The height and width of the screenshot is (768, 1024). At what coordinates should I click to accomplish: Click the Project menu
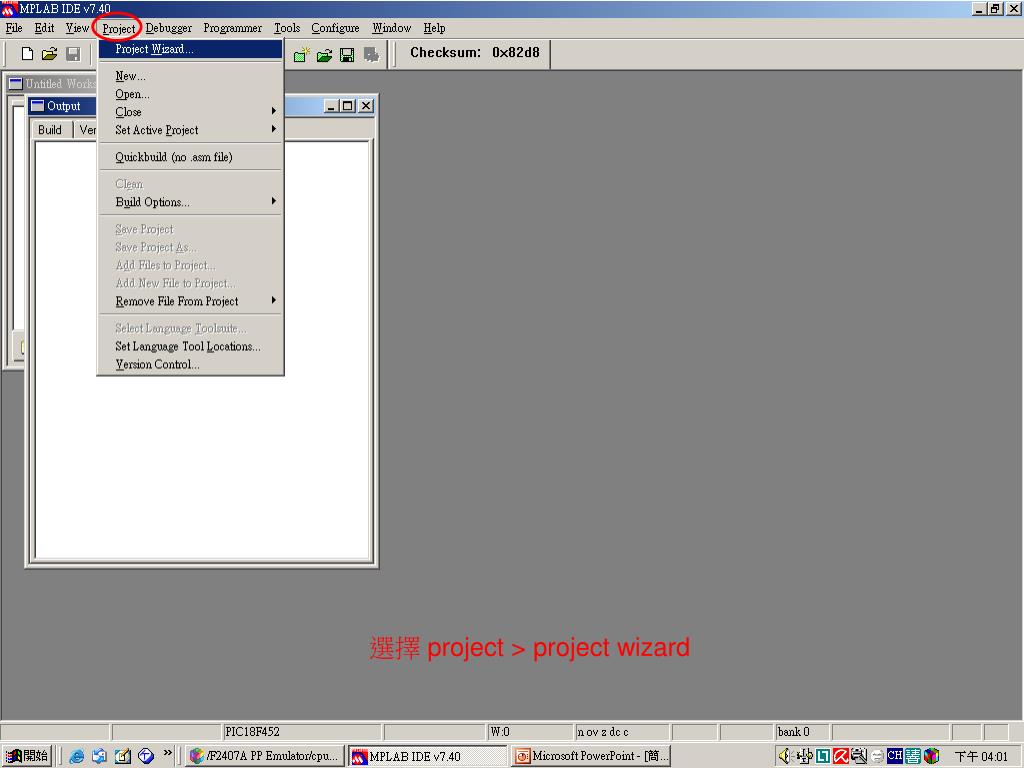point(118,28)
